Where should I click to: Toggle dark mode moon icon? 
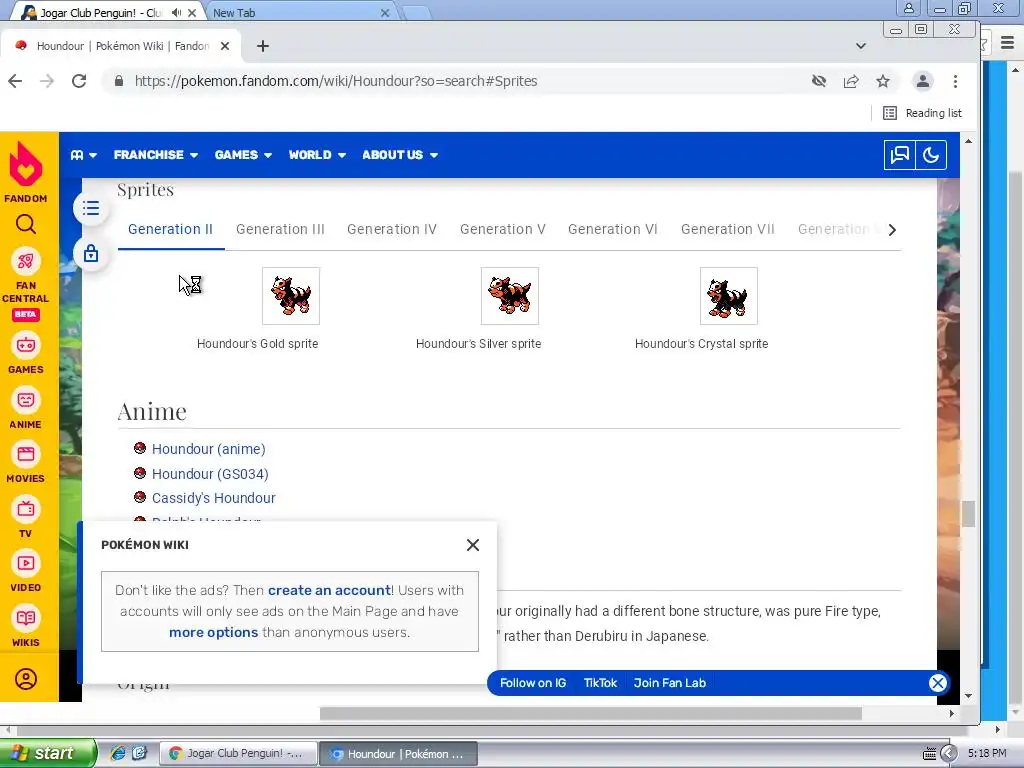click(931, 155)
